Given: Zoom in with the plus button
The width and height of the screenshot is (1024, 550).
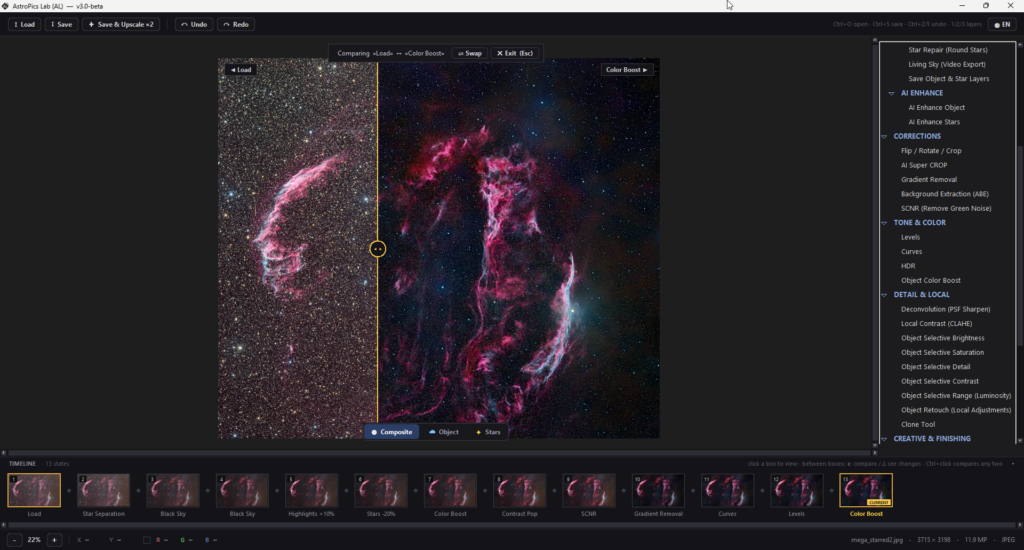Looking at the screenshot, I should [54, 540].
